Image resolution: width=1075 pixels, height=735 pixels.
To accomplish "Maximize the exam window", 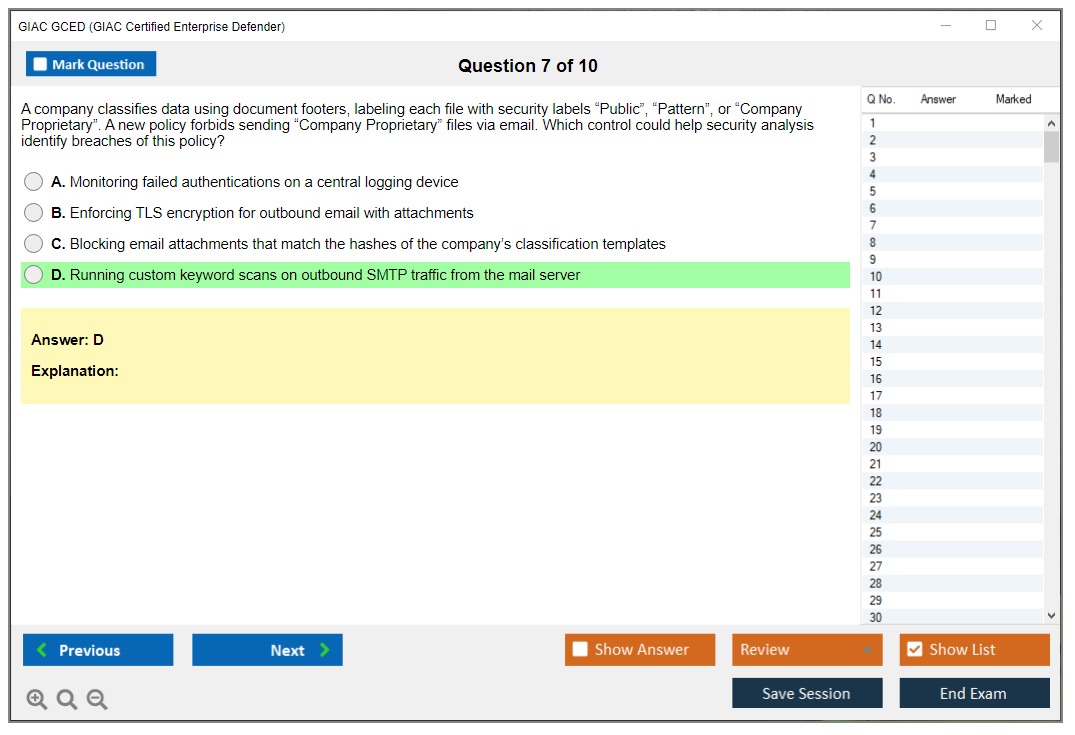I will 991,26.
